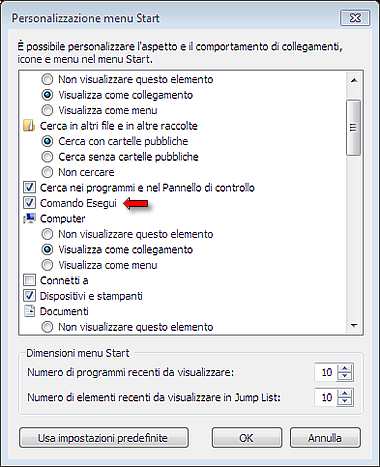Click the scrollbar up arrow in the list

pyautogui.click(x=354, y=80)
